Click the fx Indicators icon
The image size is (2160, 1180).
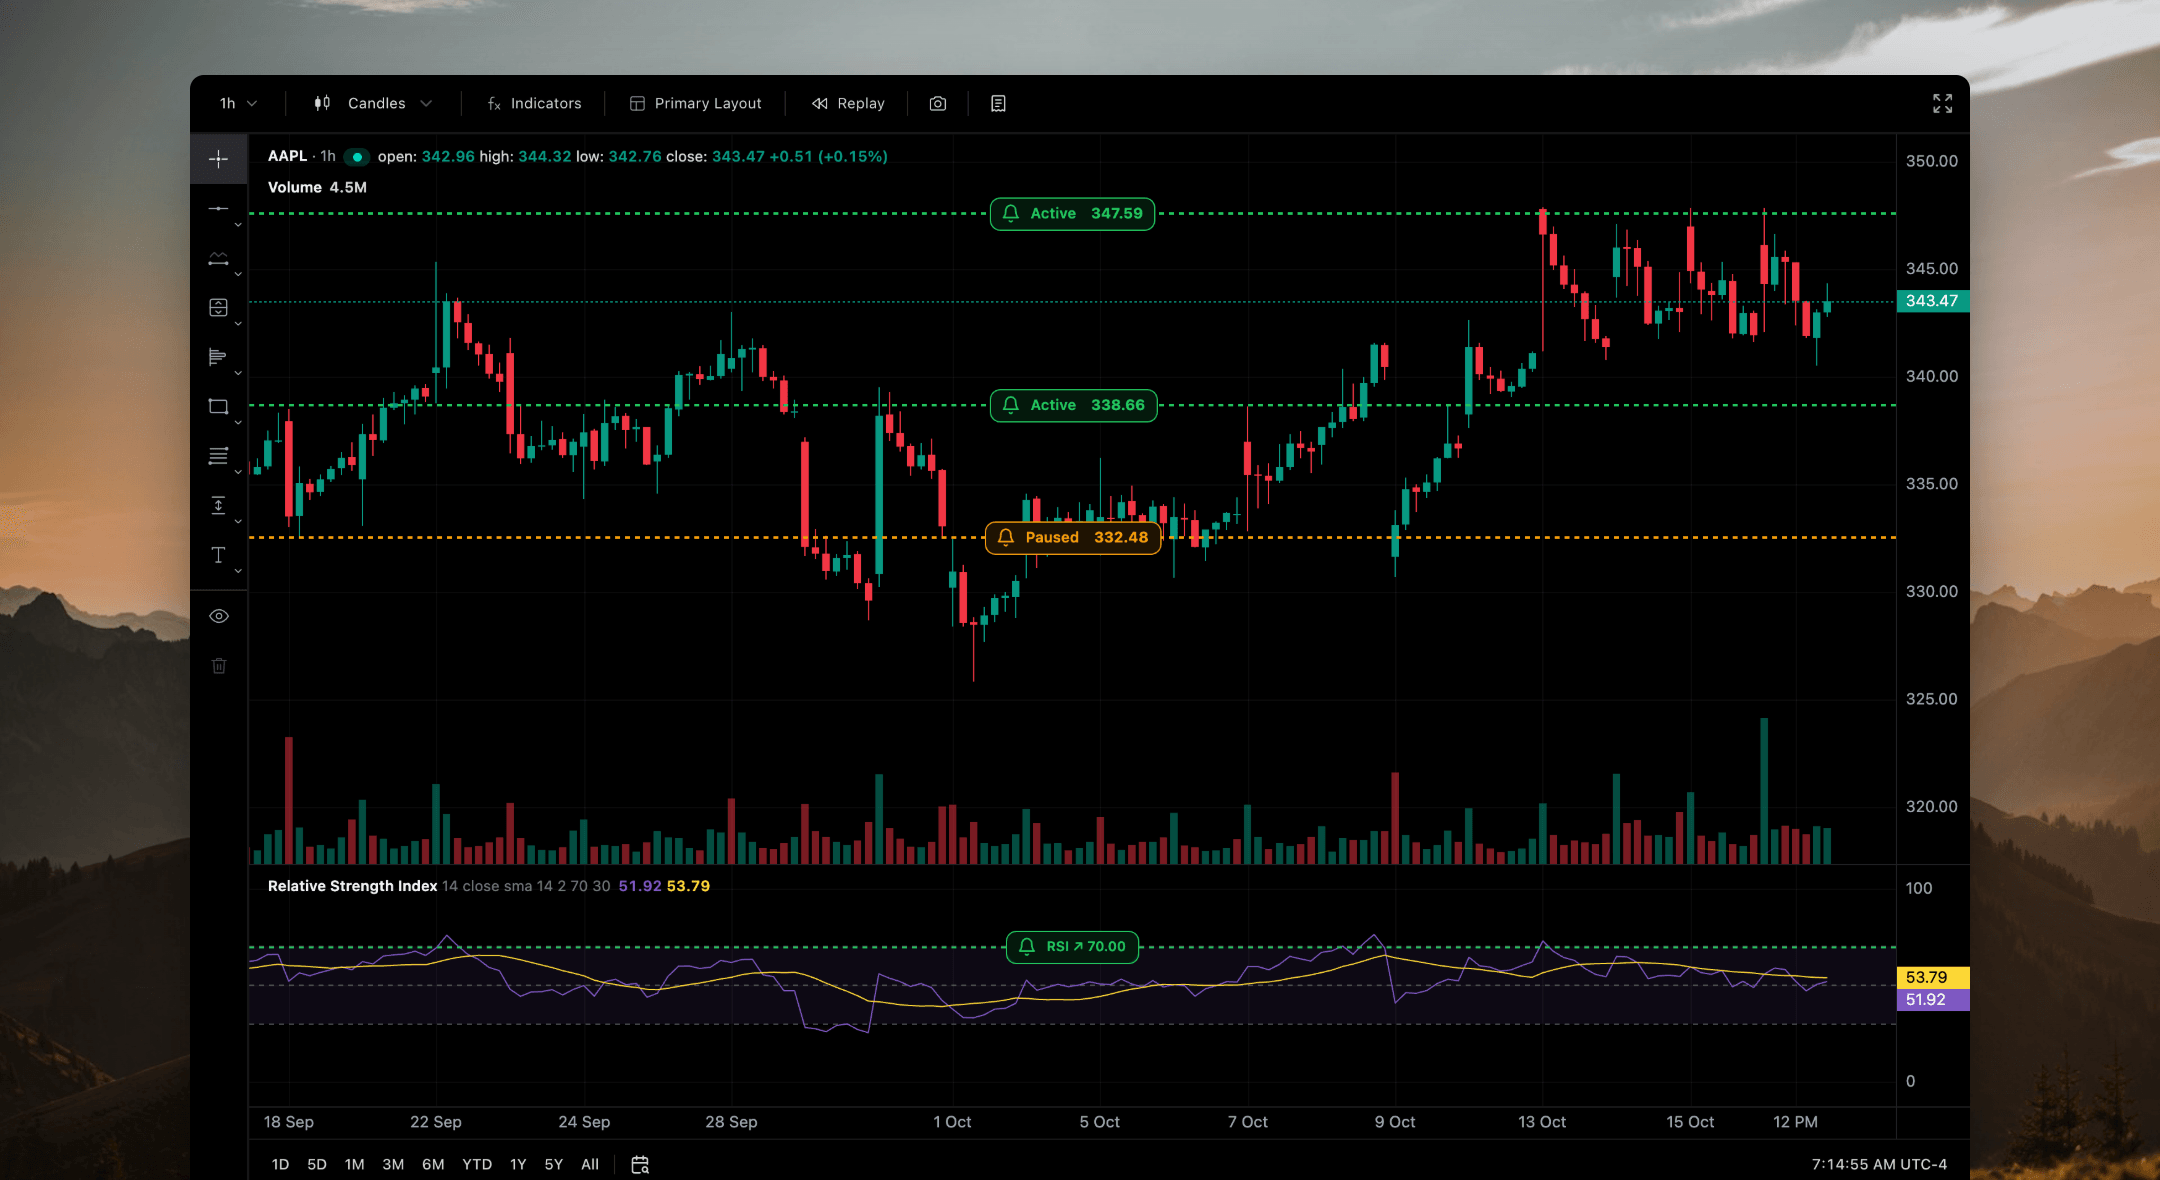(494, 103)
